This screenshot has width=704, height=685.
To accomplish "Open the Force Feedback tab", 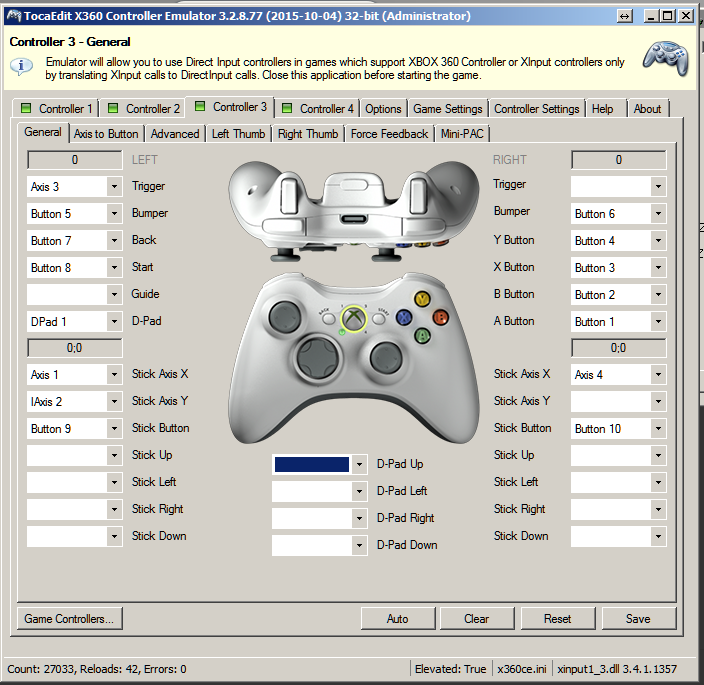I will tap(389, 133).
